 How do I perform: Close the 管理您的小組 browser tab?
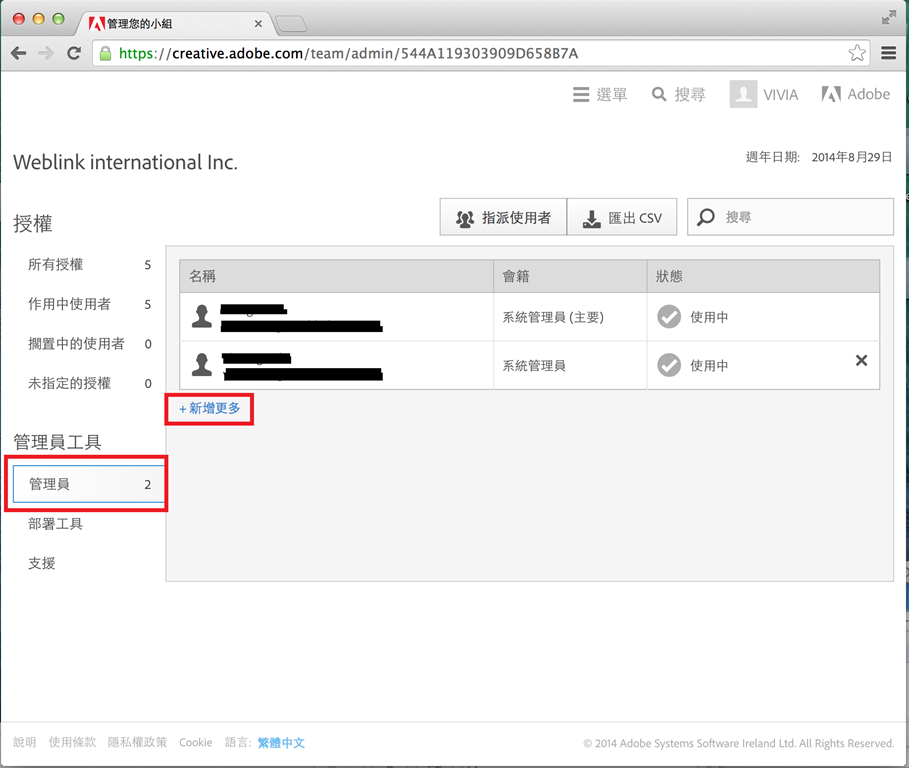258,24
